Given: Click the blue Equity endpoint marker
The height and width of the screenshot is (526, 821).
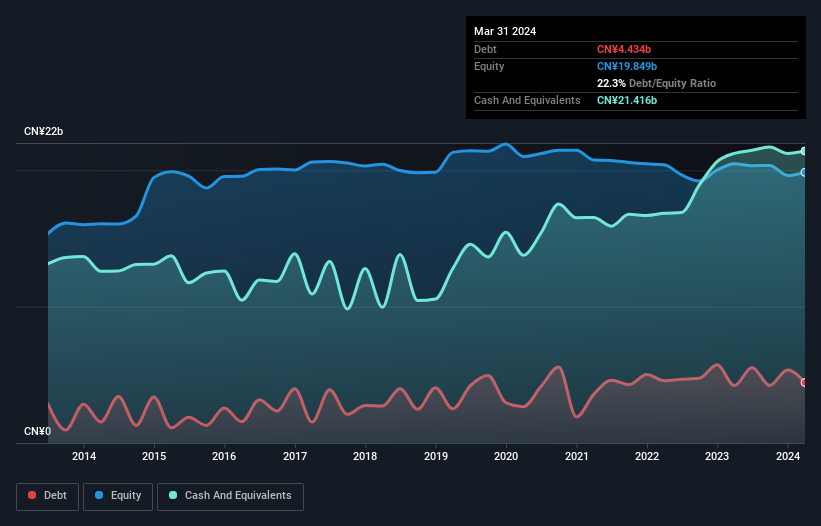Looking at the screenshot, I should point(804,172).
